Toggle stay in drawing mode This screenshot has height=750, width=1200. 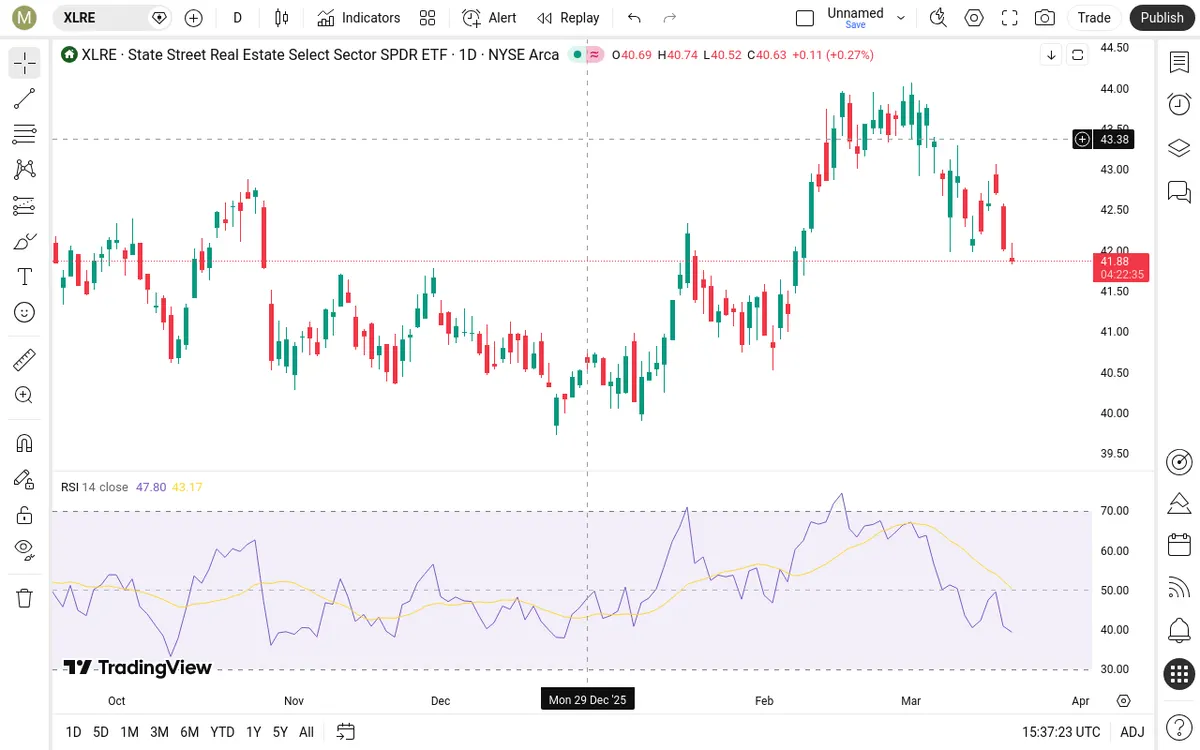click(25, 479)
